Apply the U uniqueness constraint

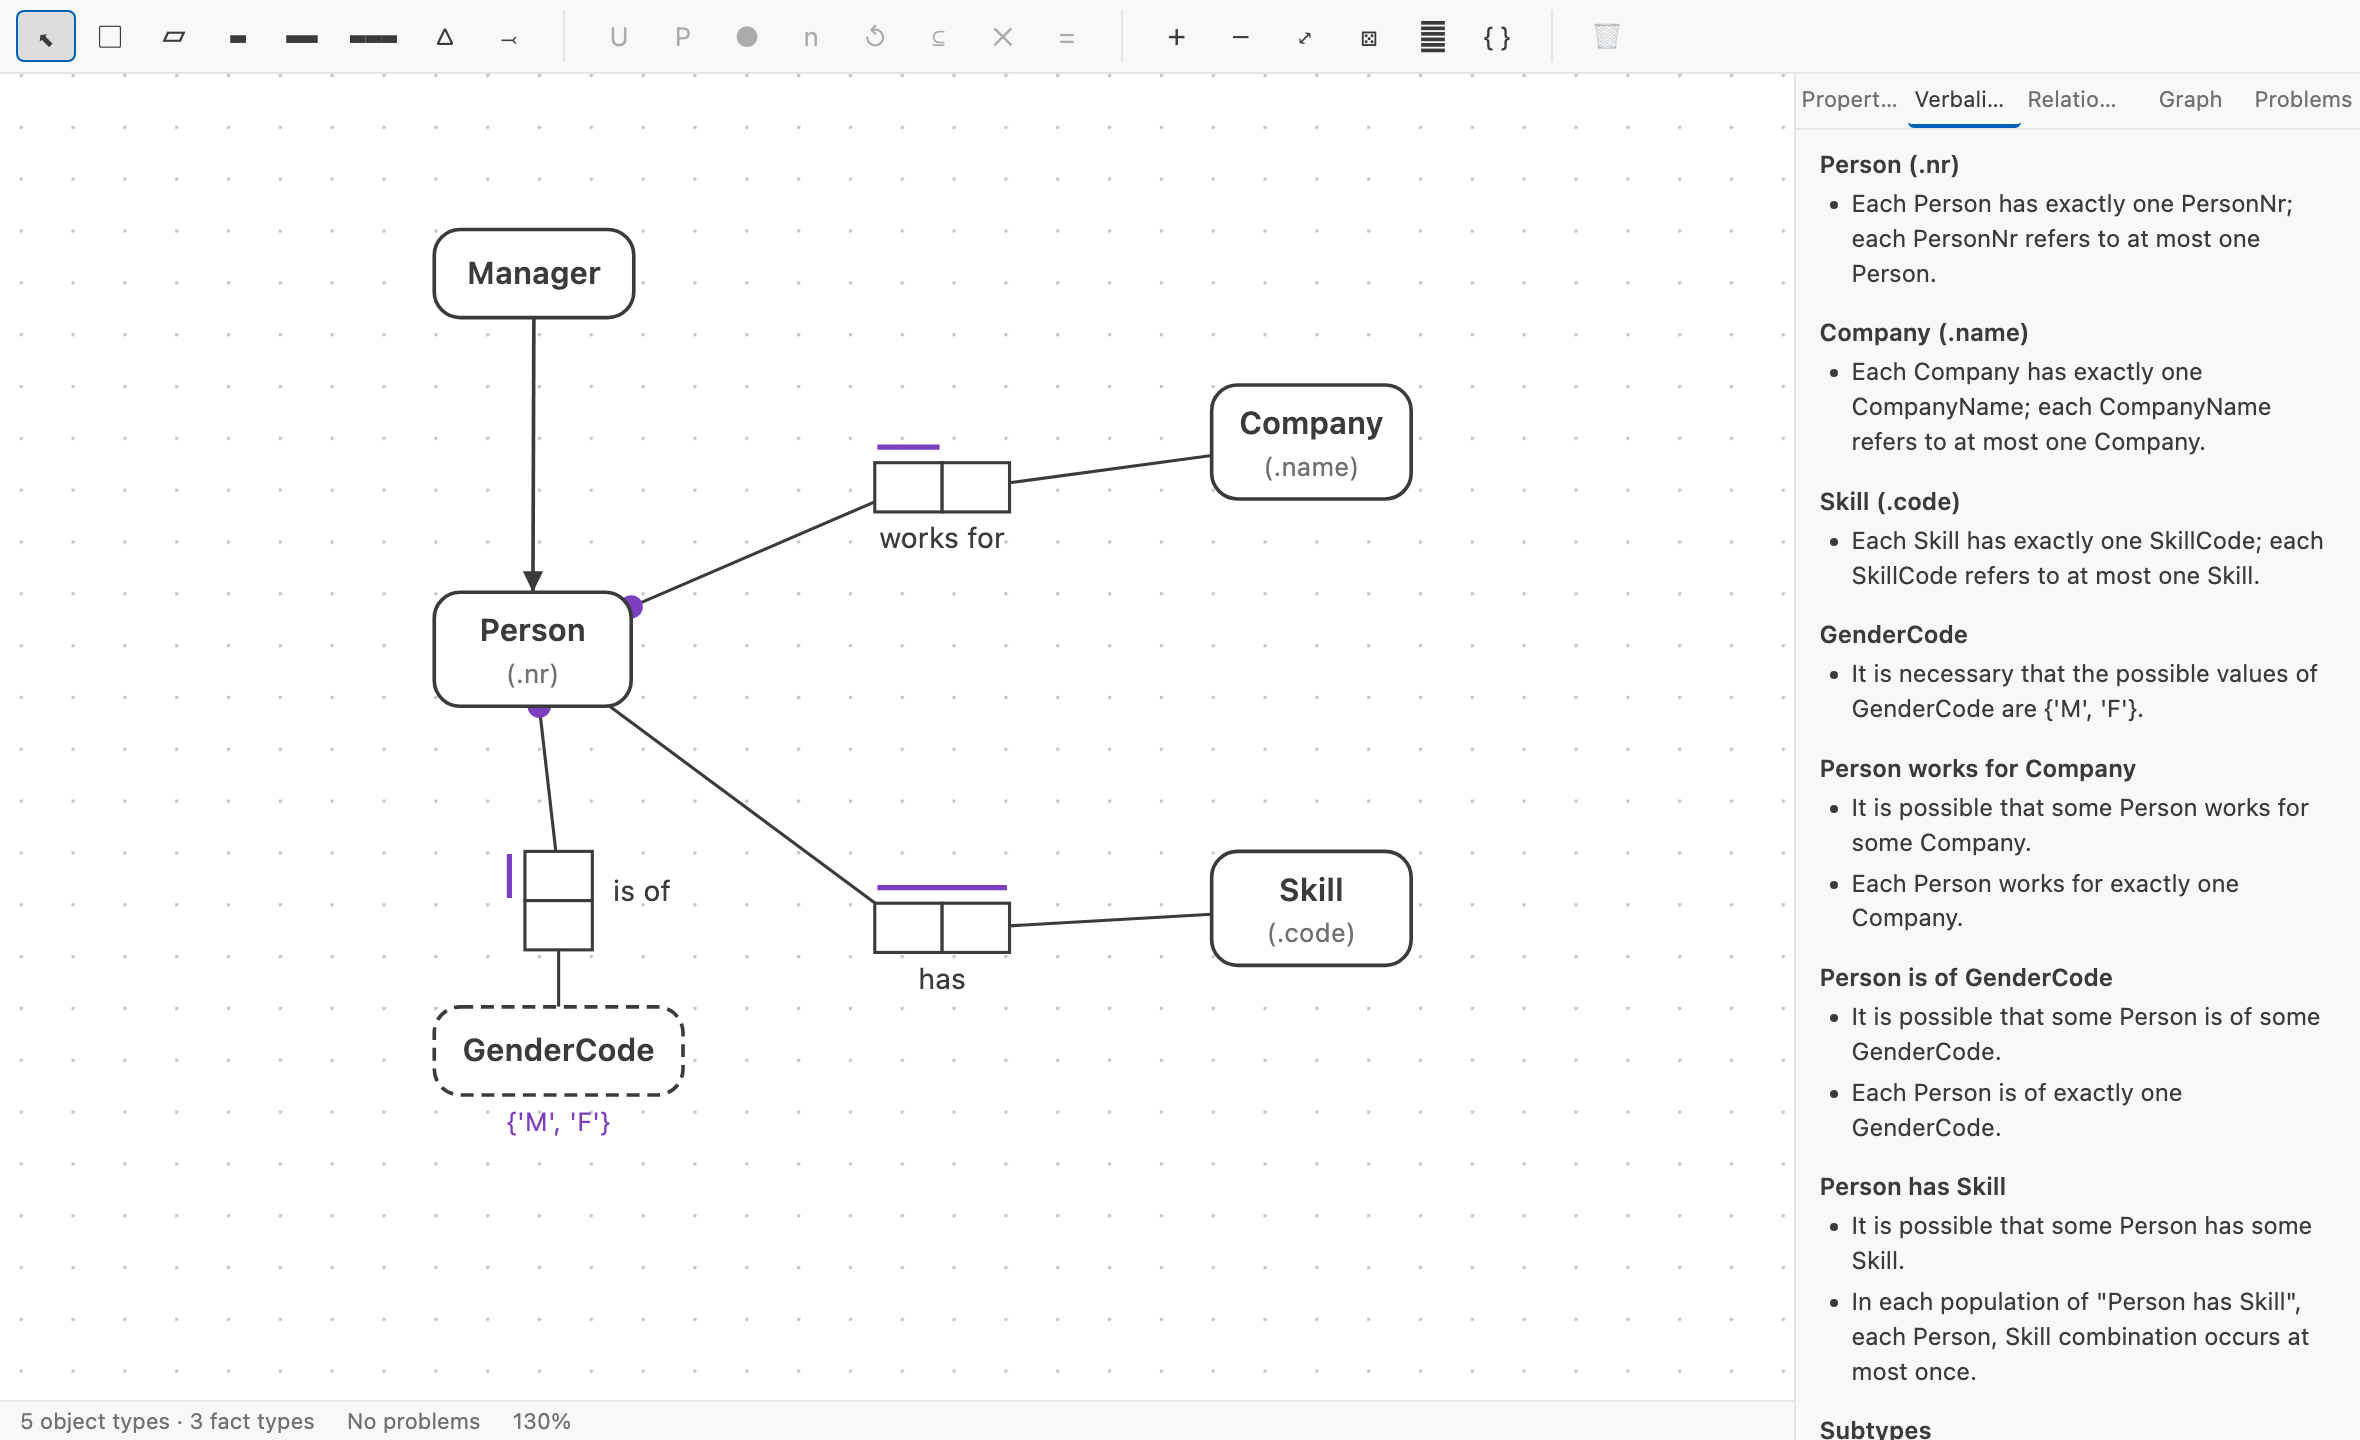coord(619,37)
